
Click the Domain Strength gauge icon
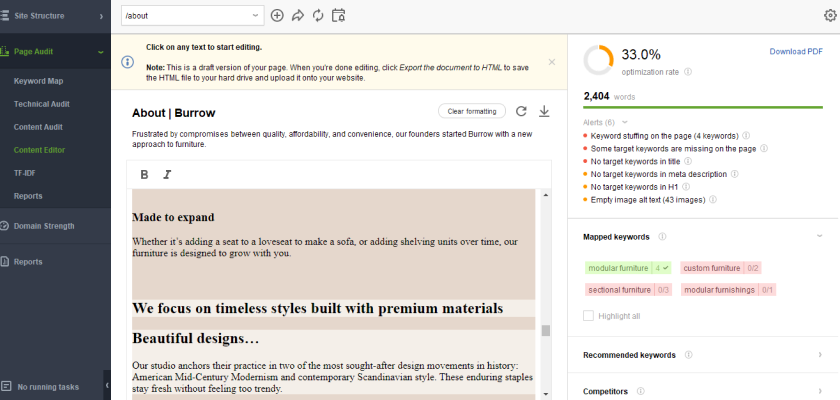4,226
